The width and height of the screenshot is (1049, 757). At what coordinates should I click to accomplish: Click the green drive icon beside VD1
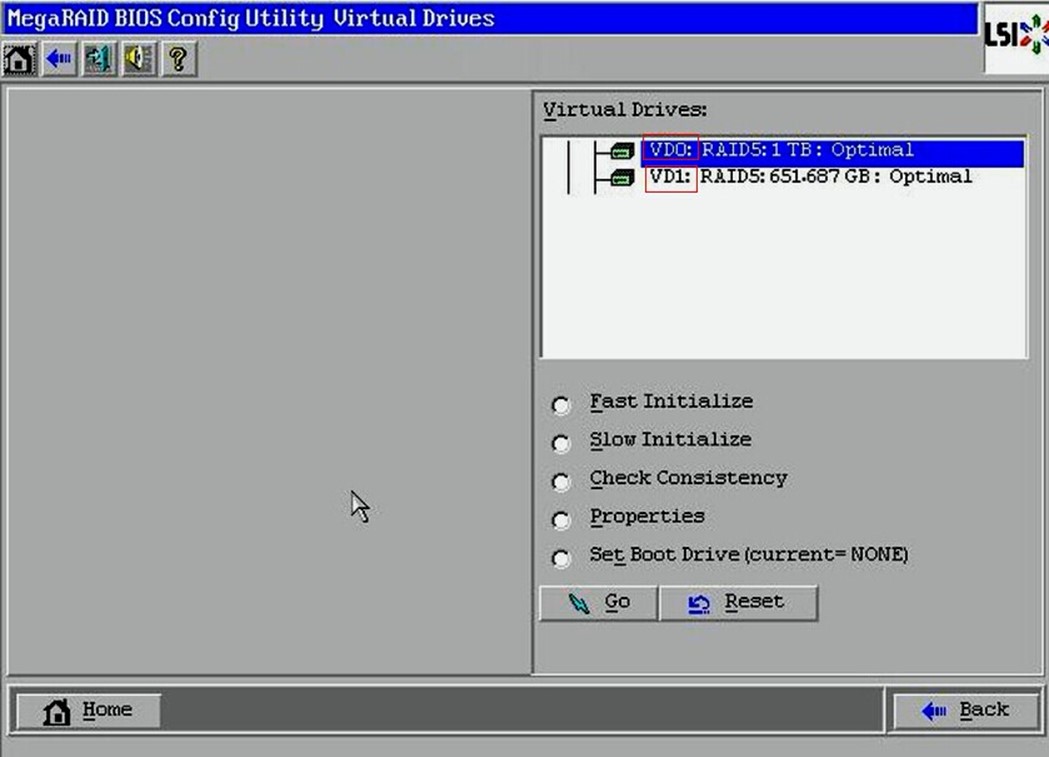(x=622, y=178)
